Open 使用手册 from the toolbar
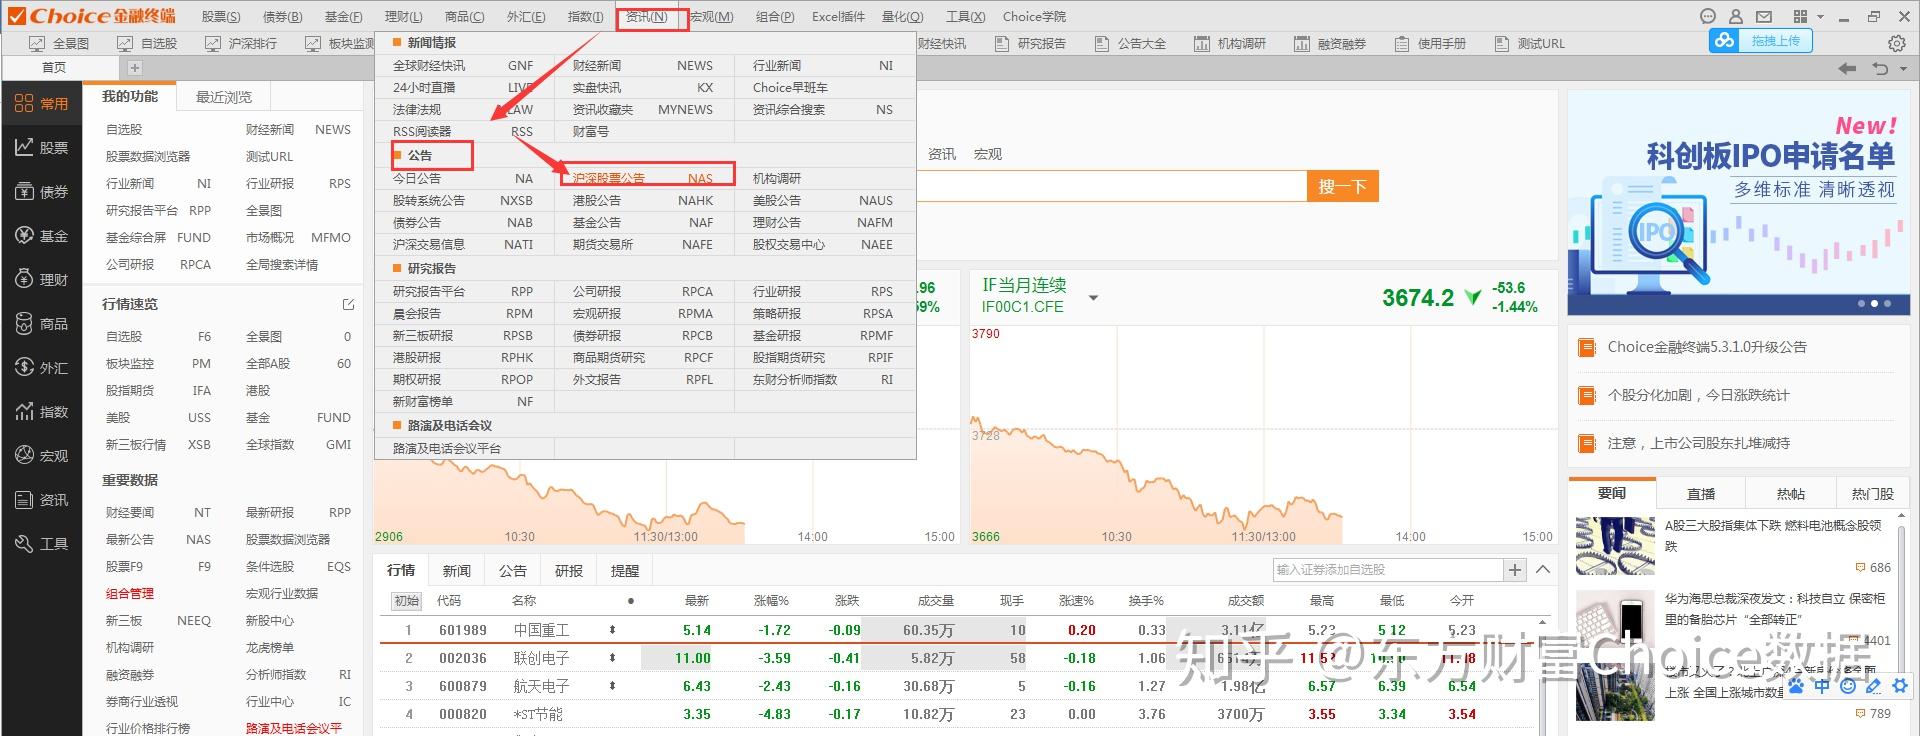This screenshot has width=1920, height=736. 1430,43
